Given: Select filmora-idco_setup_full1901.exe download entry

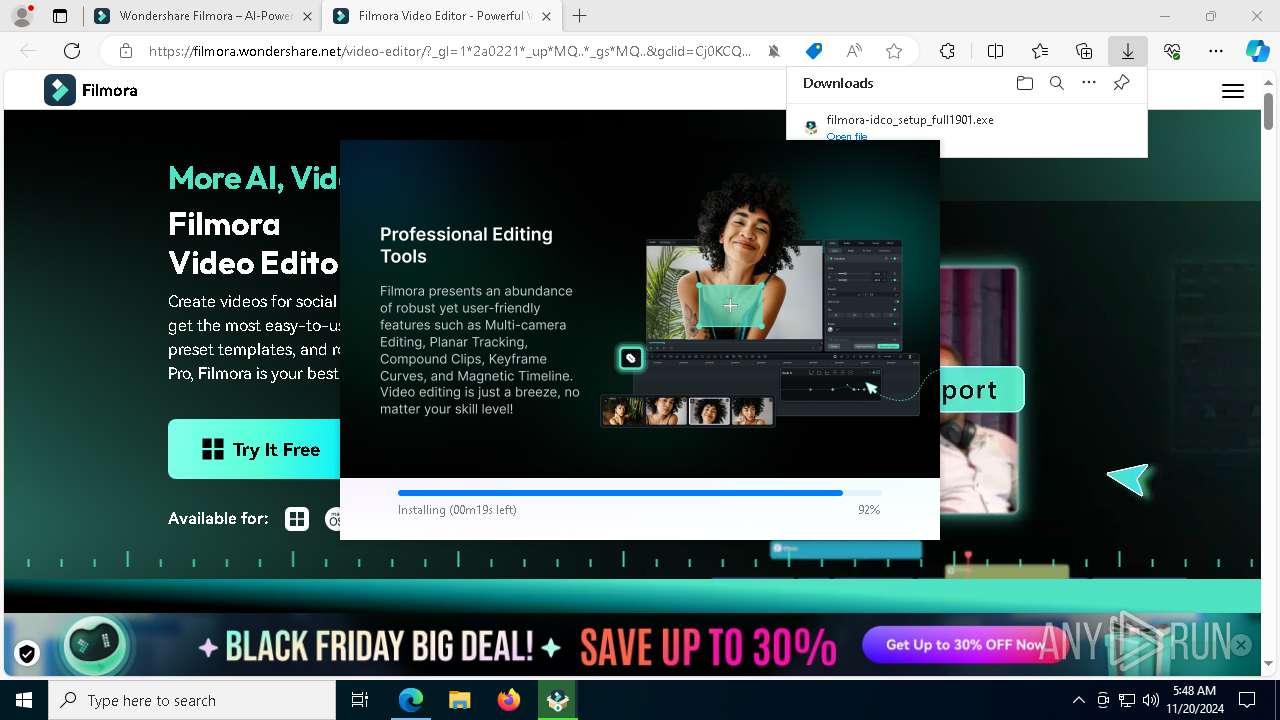Looking at the screenshot, I should click(x=967, y=126).
